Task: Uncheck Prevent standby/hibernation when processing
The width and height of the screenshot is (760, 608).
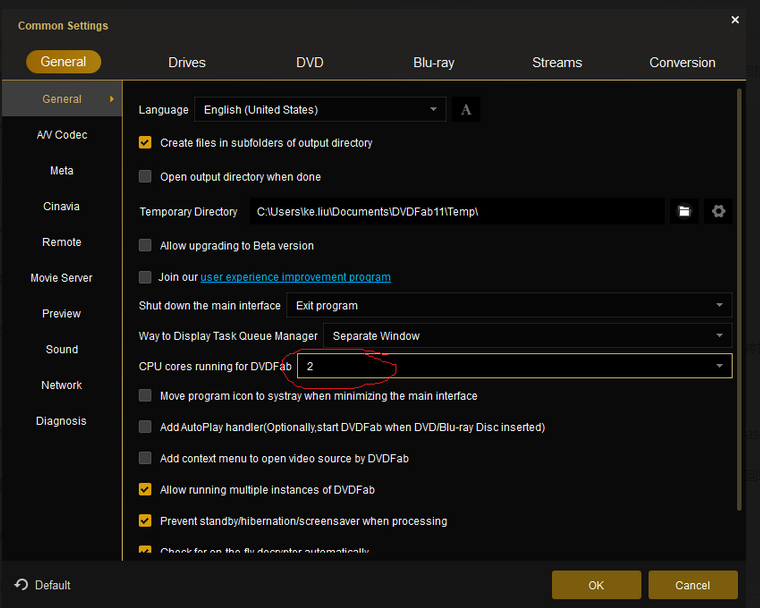Action: click(145, 521)
